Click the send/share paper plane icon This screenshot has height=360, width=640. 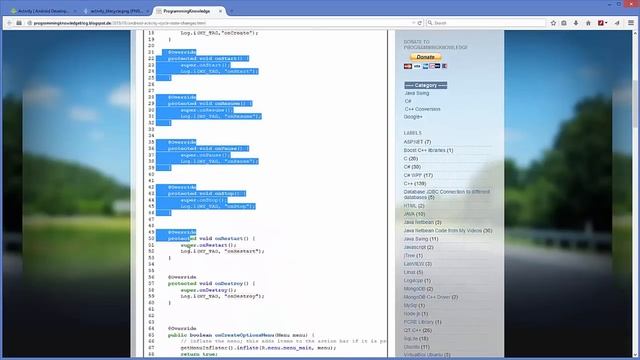[617, 23]
